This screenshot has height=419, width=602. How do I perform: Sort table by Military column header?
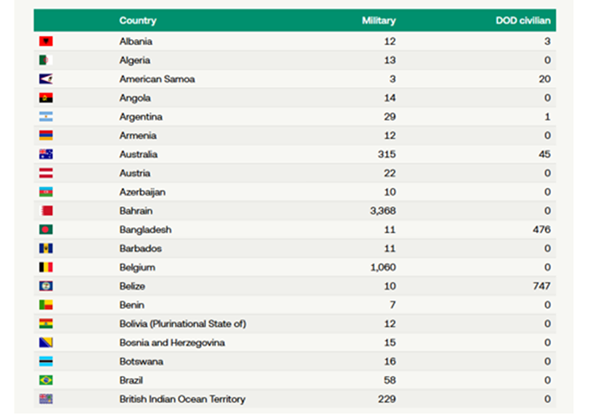pyautogui.click(x=379, y=20)
